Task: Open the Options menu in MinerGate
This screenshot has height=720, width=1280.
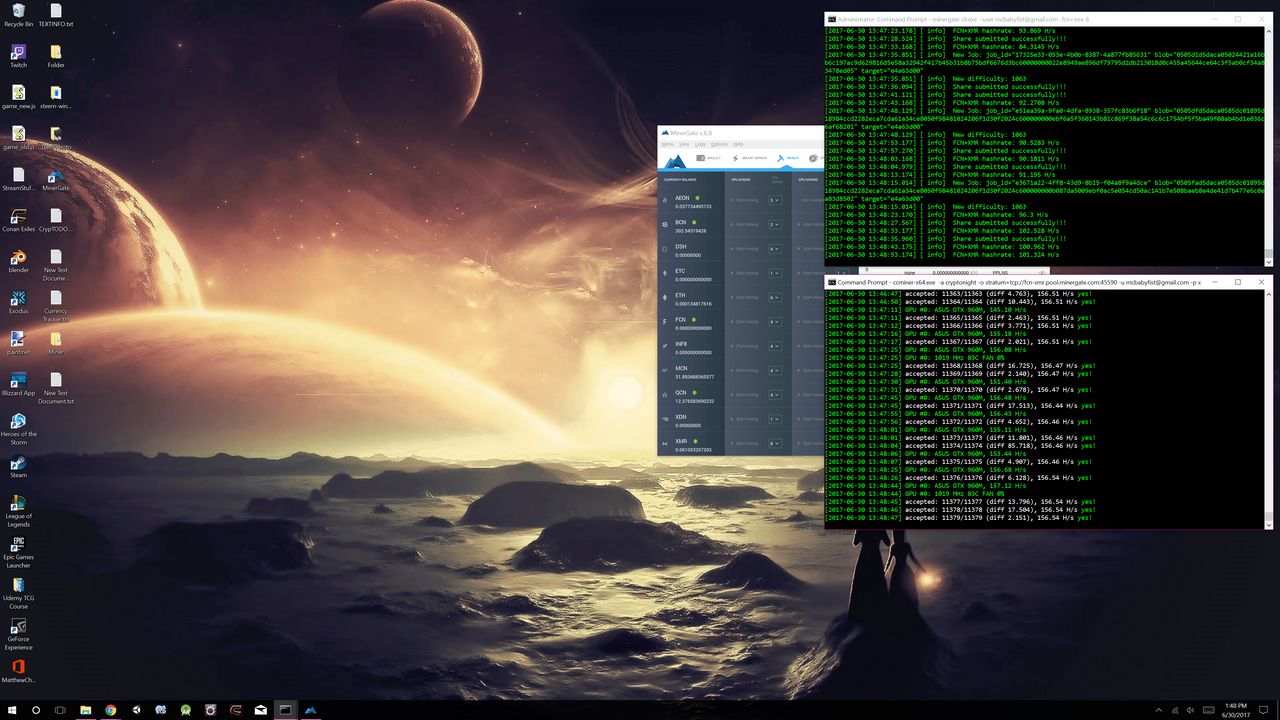Action: pos(719,144)
